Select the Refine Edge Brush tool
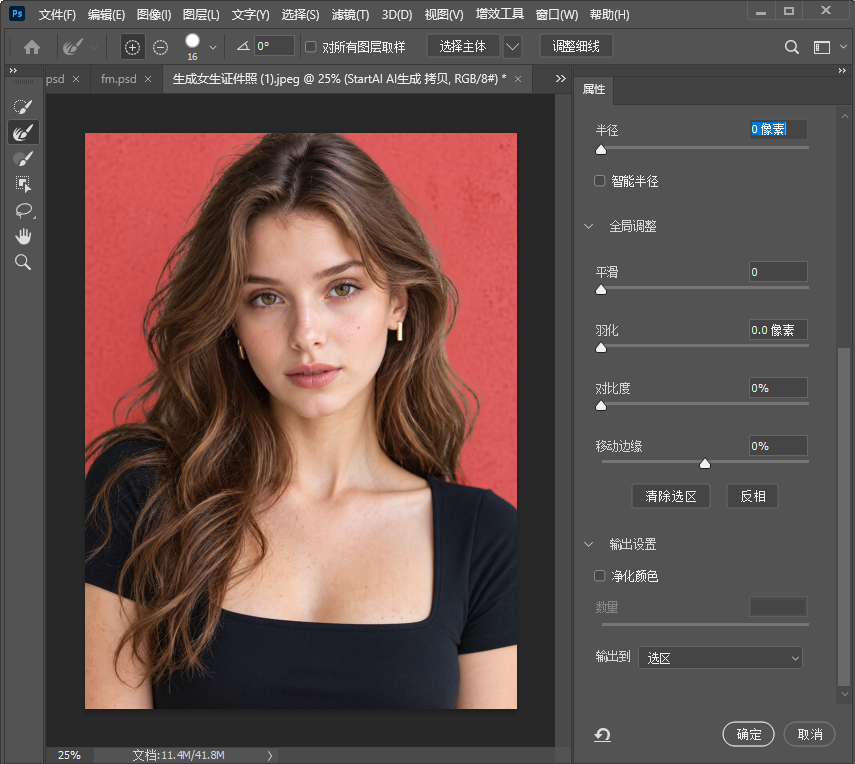 tap(23, 132)
